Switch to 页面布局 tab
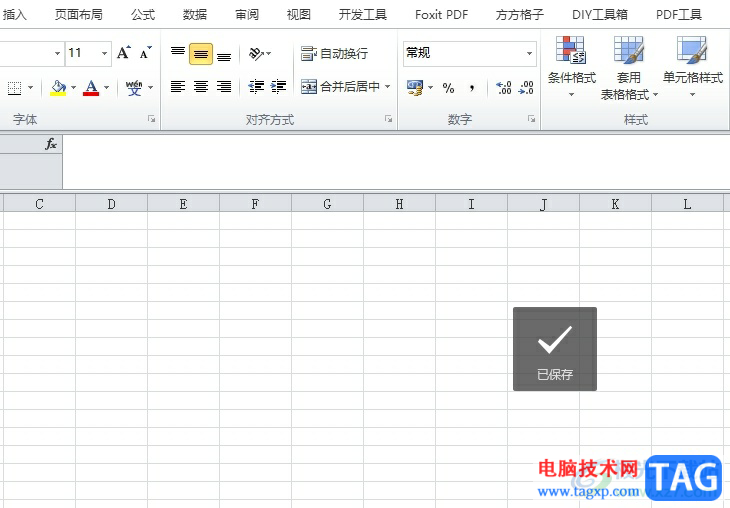The height and width of the screenshot is (508, 730). 79,15
